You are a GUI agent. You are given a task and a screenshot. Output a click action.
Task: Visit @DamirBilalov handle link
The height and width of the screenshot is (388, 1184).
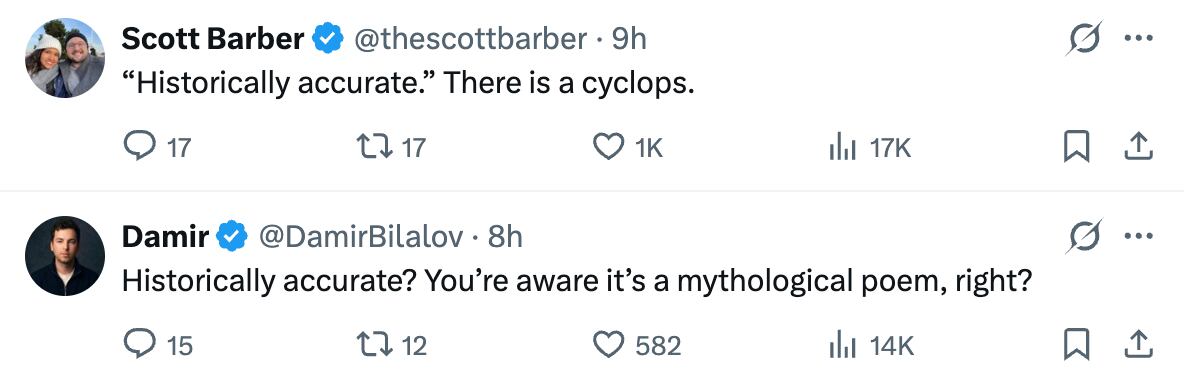[361, 236]
